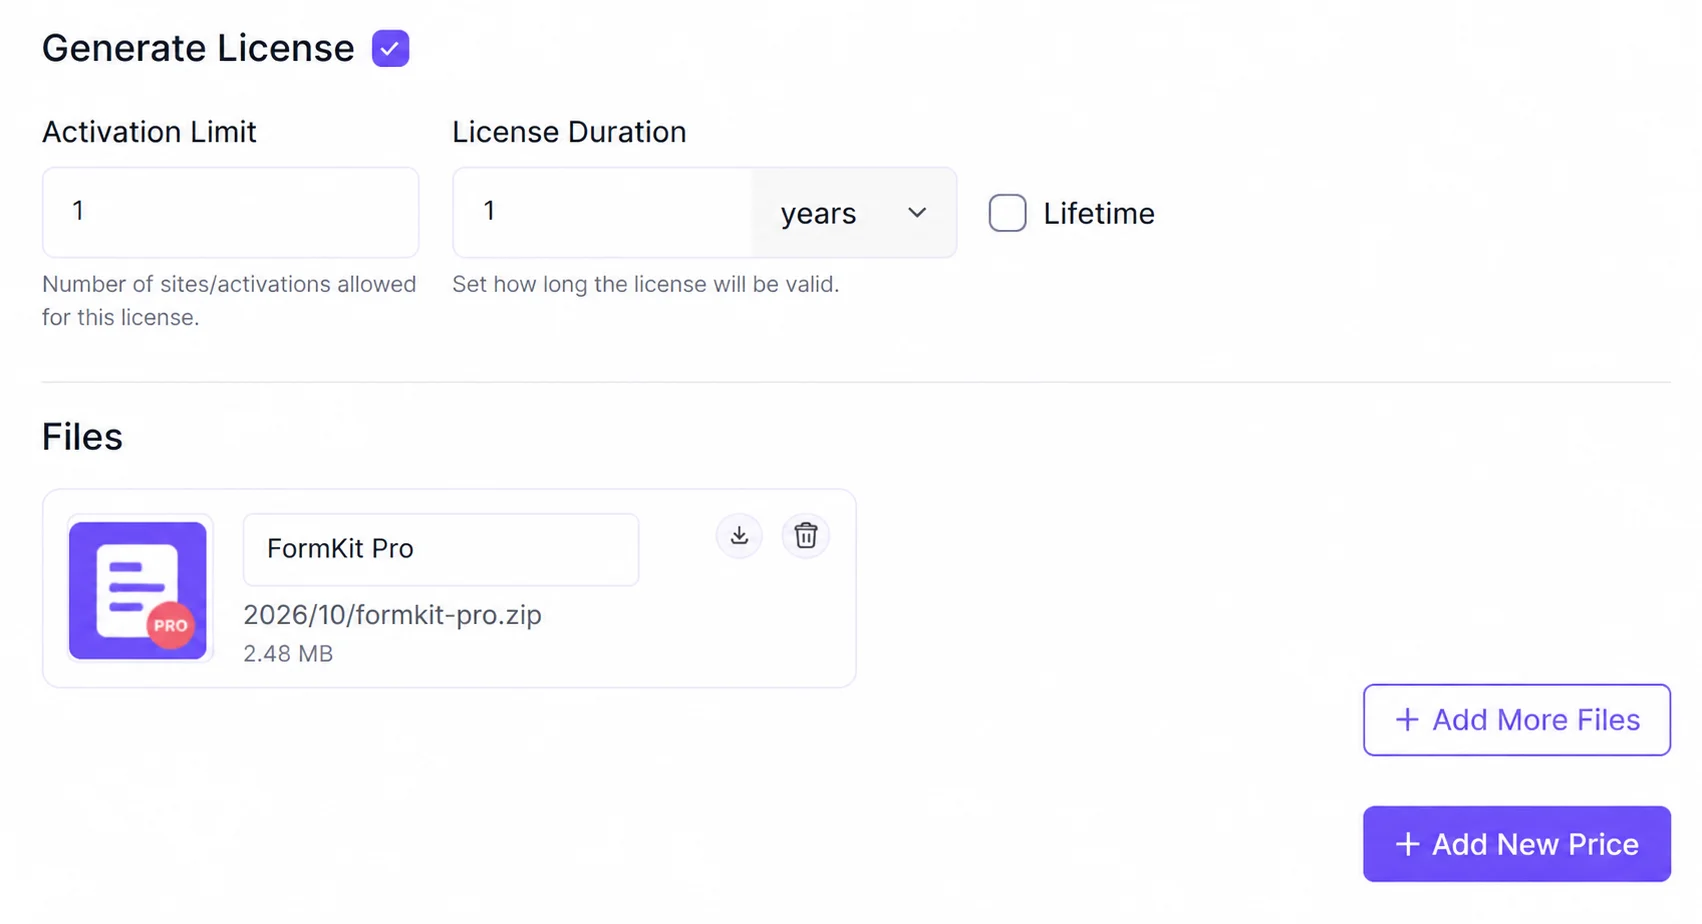The image size is (1702, 924).
Task: Click the Add More Files button
Action: pyautogui.click(x=1516, y=720)
